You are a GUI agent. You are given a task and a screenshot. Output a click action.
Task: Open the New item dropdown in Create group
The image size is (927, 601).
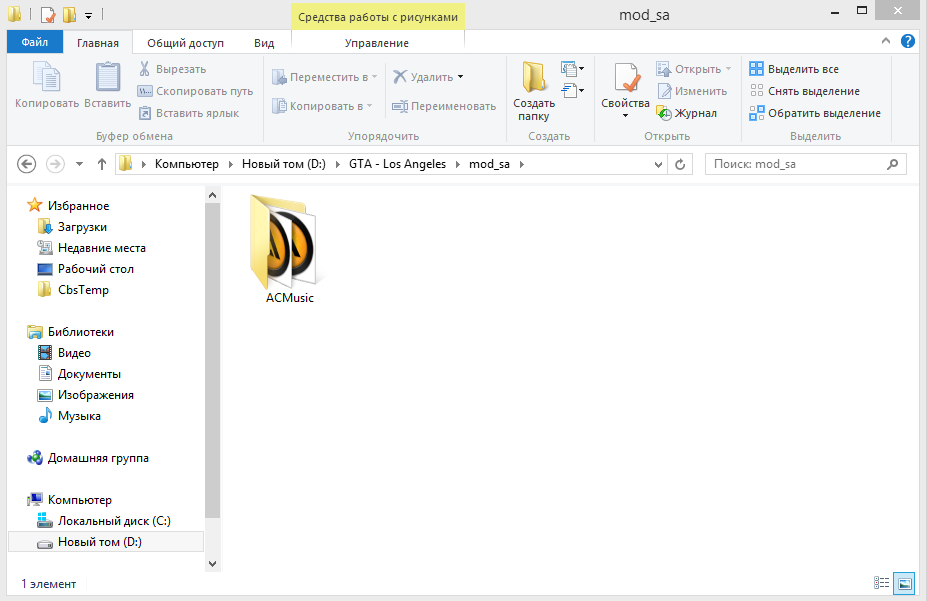tap(572, 69)
